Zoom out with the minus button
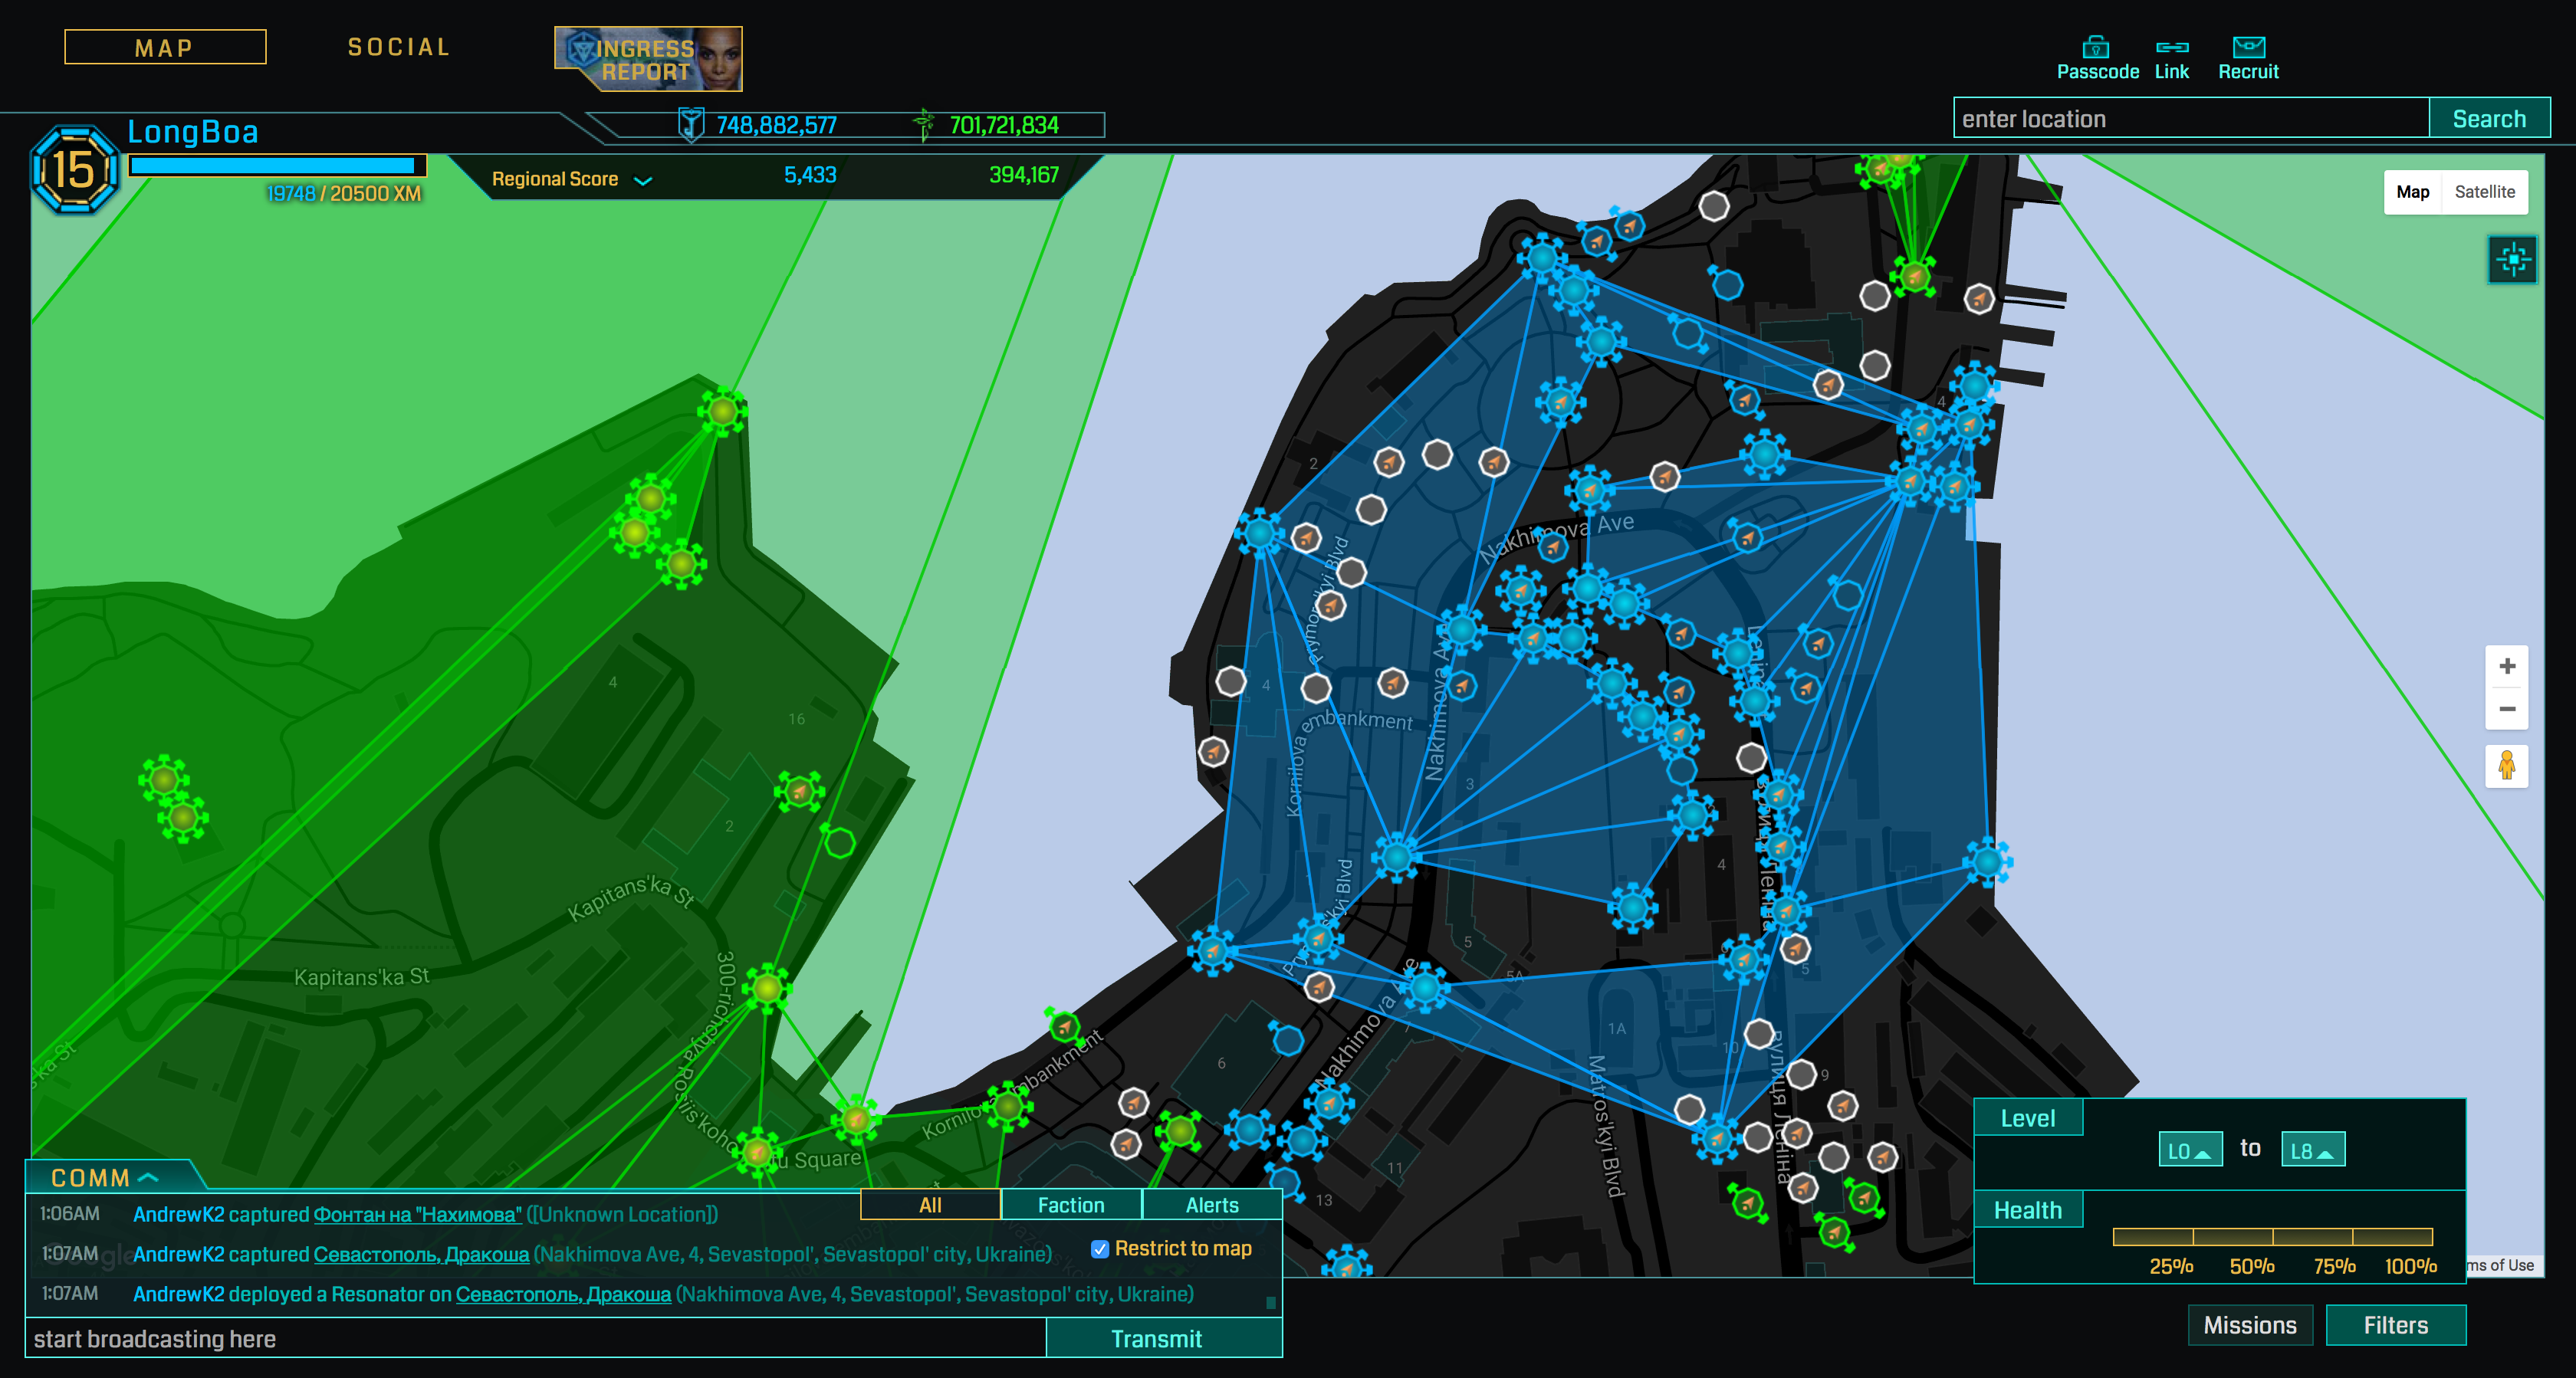Screen dimensions: 2576x1378 [2507, 709]
